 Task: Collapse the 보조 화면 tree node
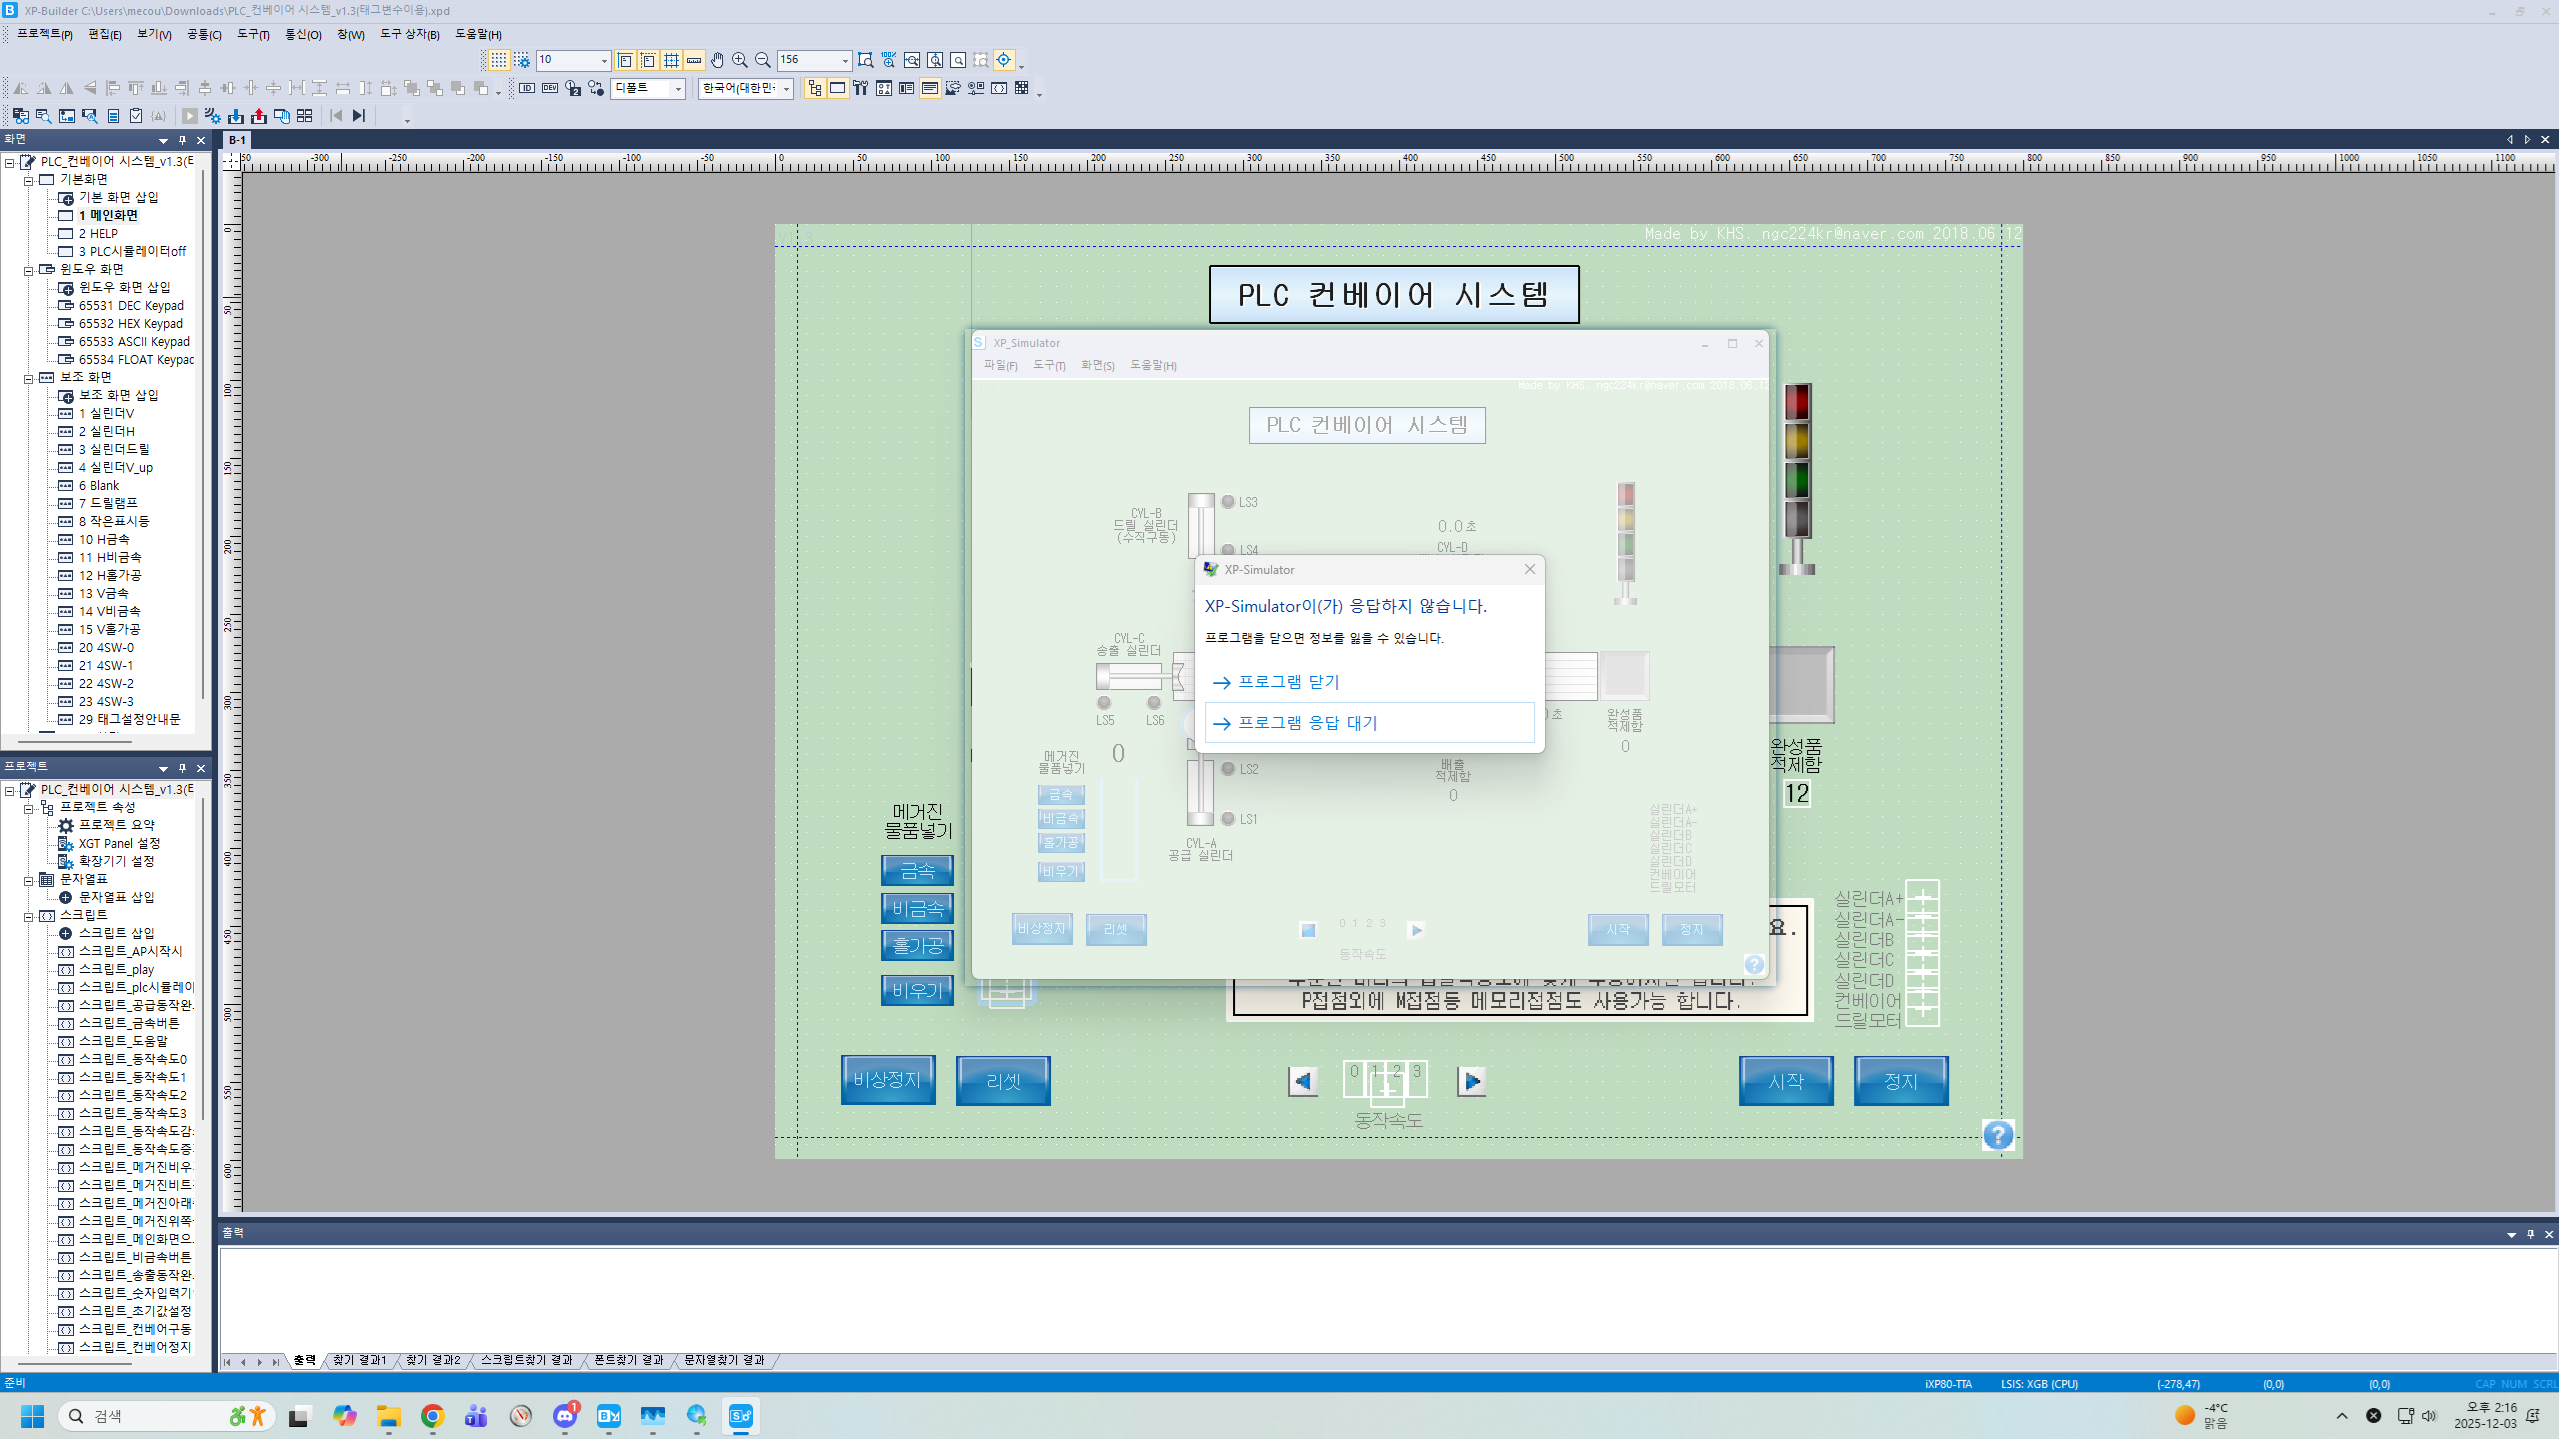coord(29,378)
